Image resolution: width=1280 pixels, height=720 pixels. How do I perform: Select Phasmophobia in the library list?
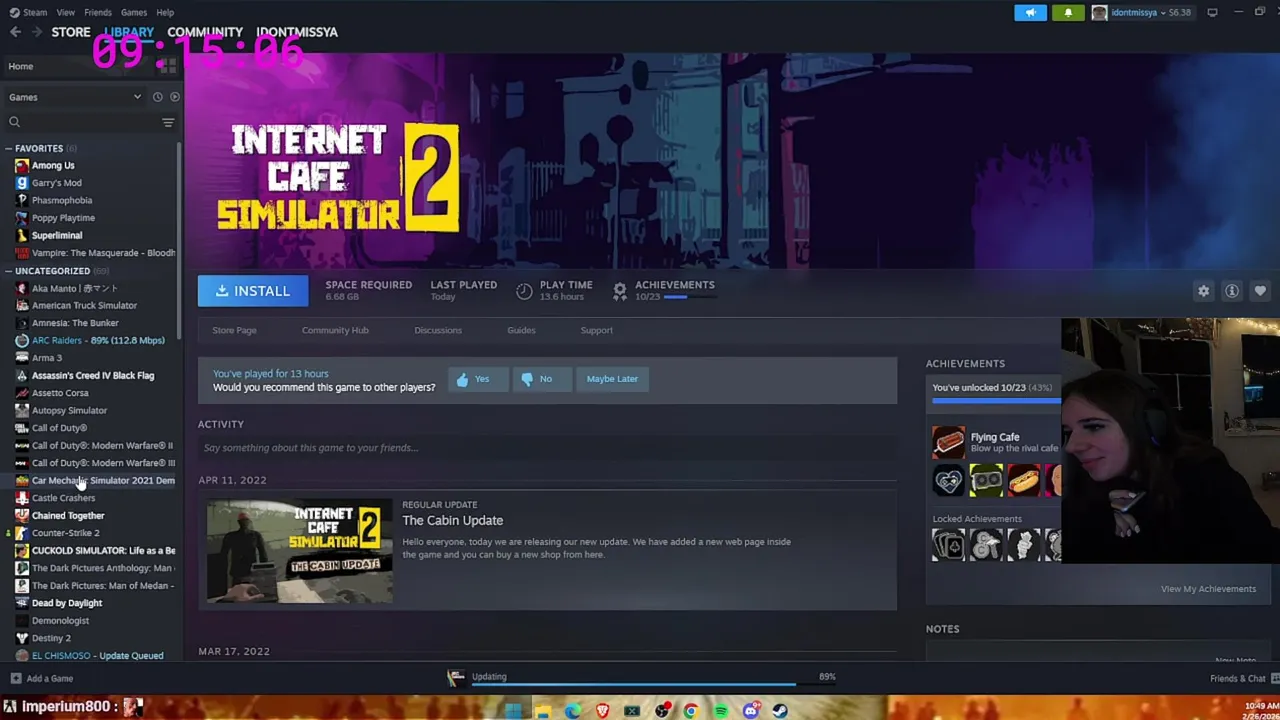[x=62, y=200]
